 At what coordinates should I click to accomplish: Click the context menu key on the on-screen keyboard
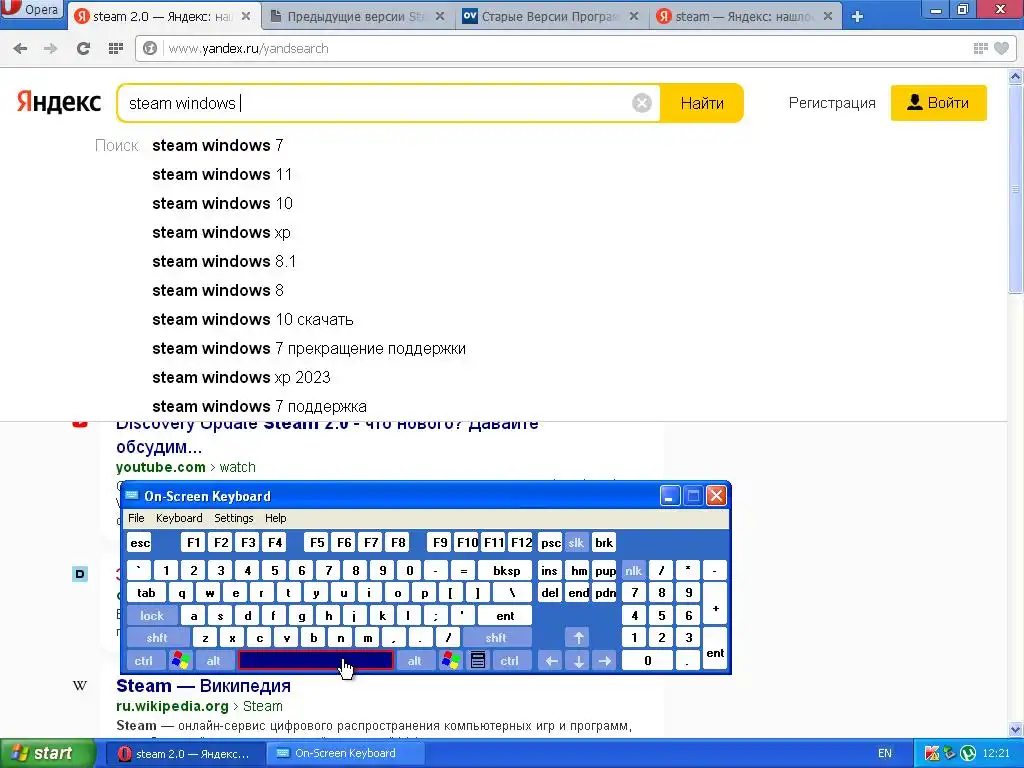click(x=478, y=660)
